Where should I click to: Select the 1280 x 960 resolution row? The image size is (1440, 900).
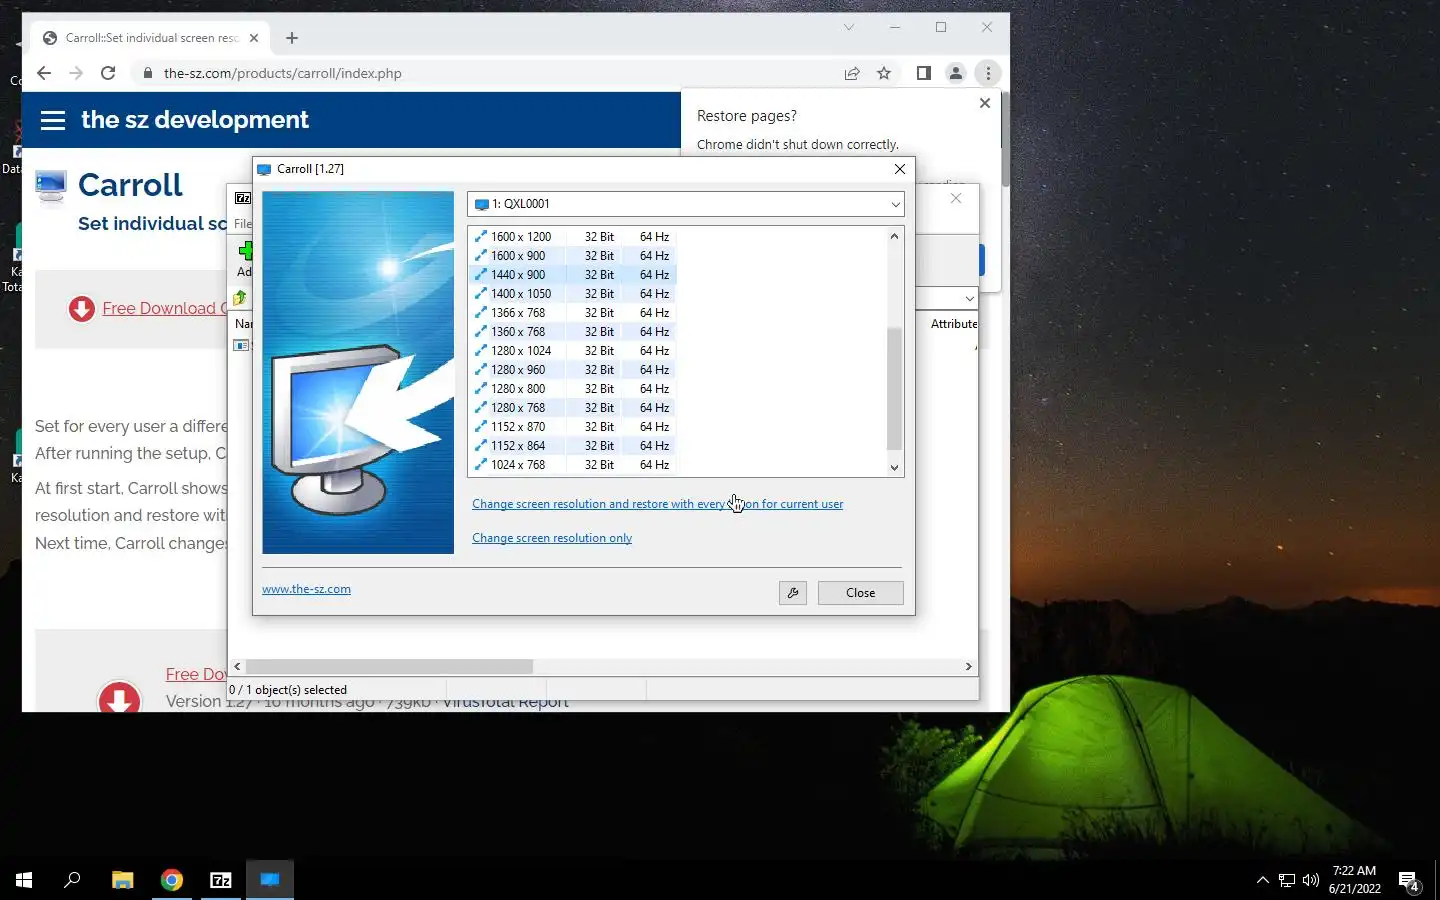pos(573,370)
